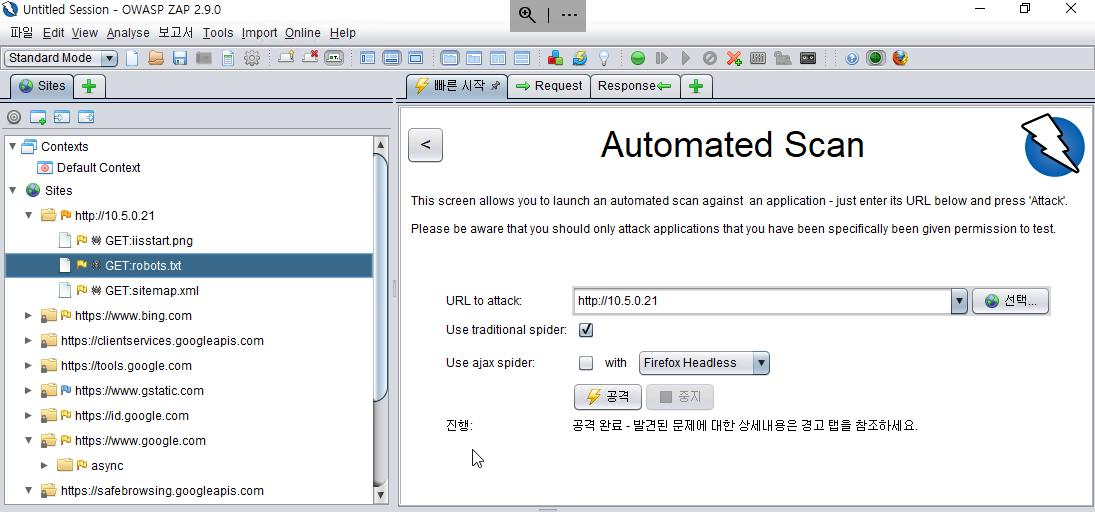Screen dimensions: 1095x512
Task: Hide unpinned tabs (tab icon with red X)
Action: coord(310,58)
